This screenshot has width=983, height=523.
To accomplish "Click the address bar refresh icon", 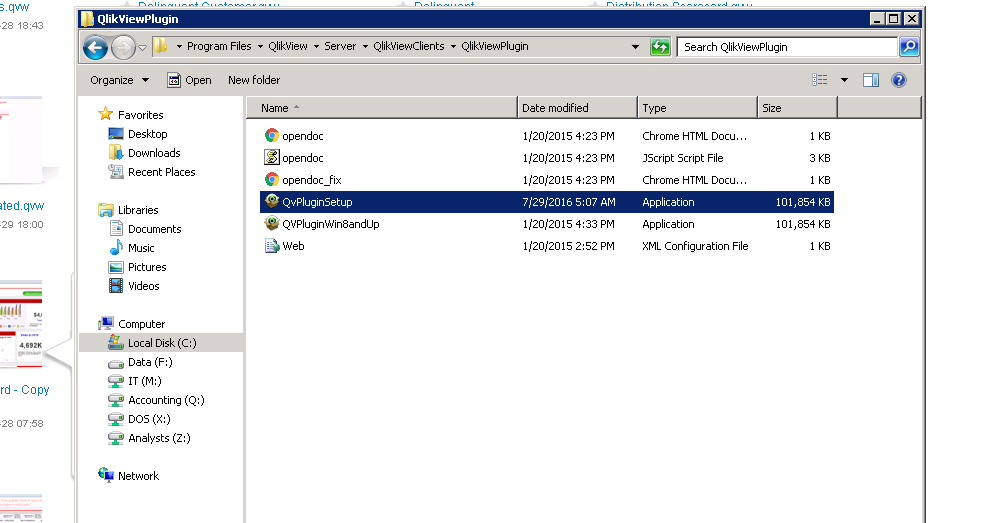I will click(x=660, y=47).
